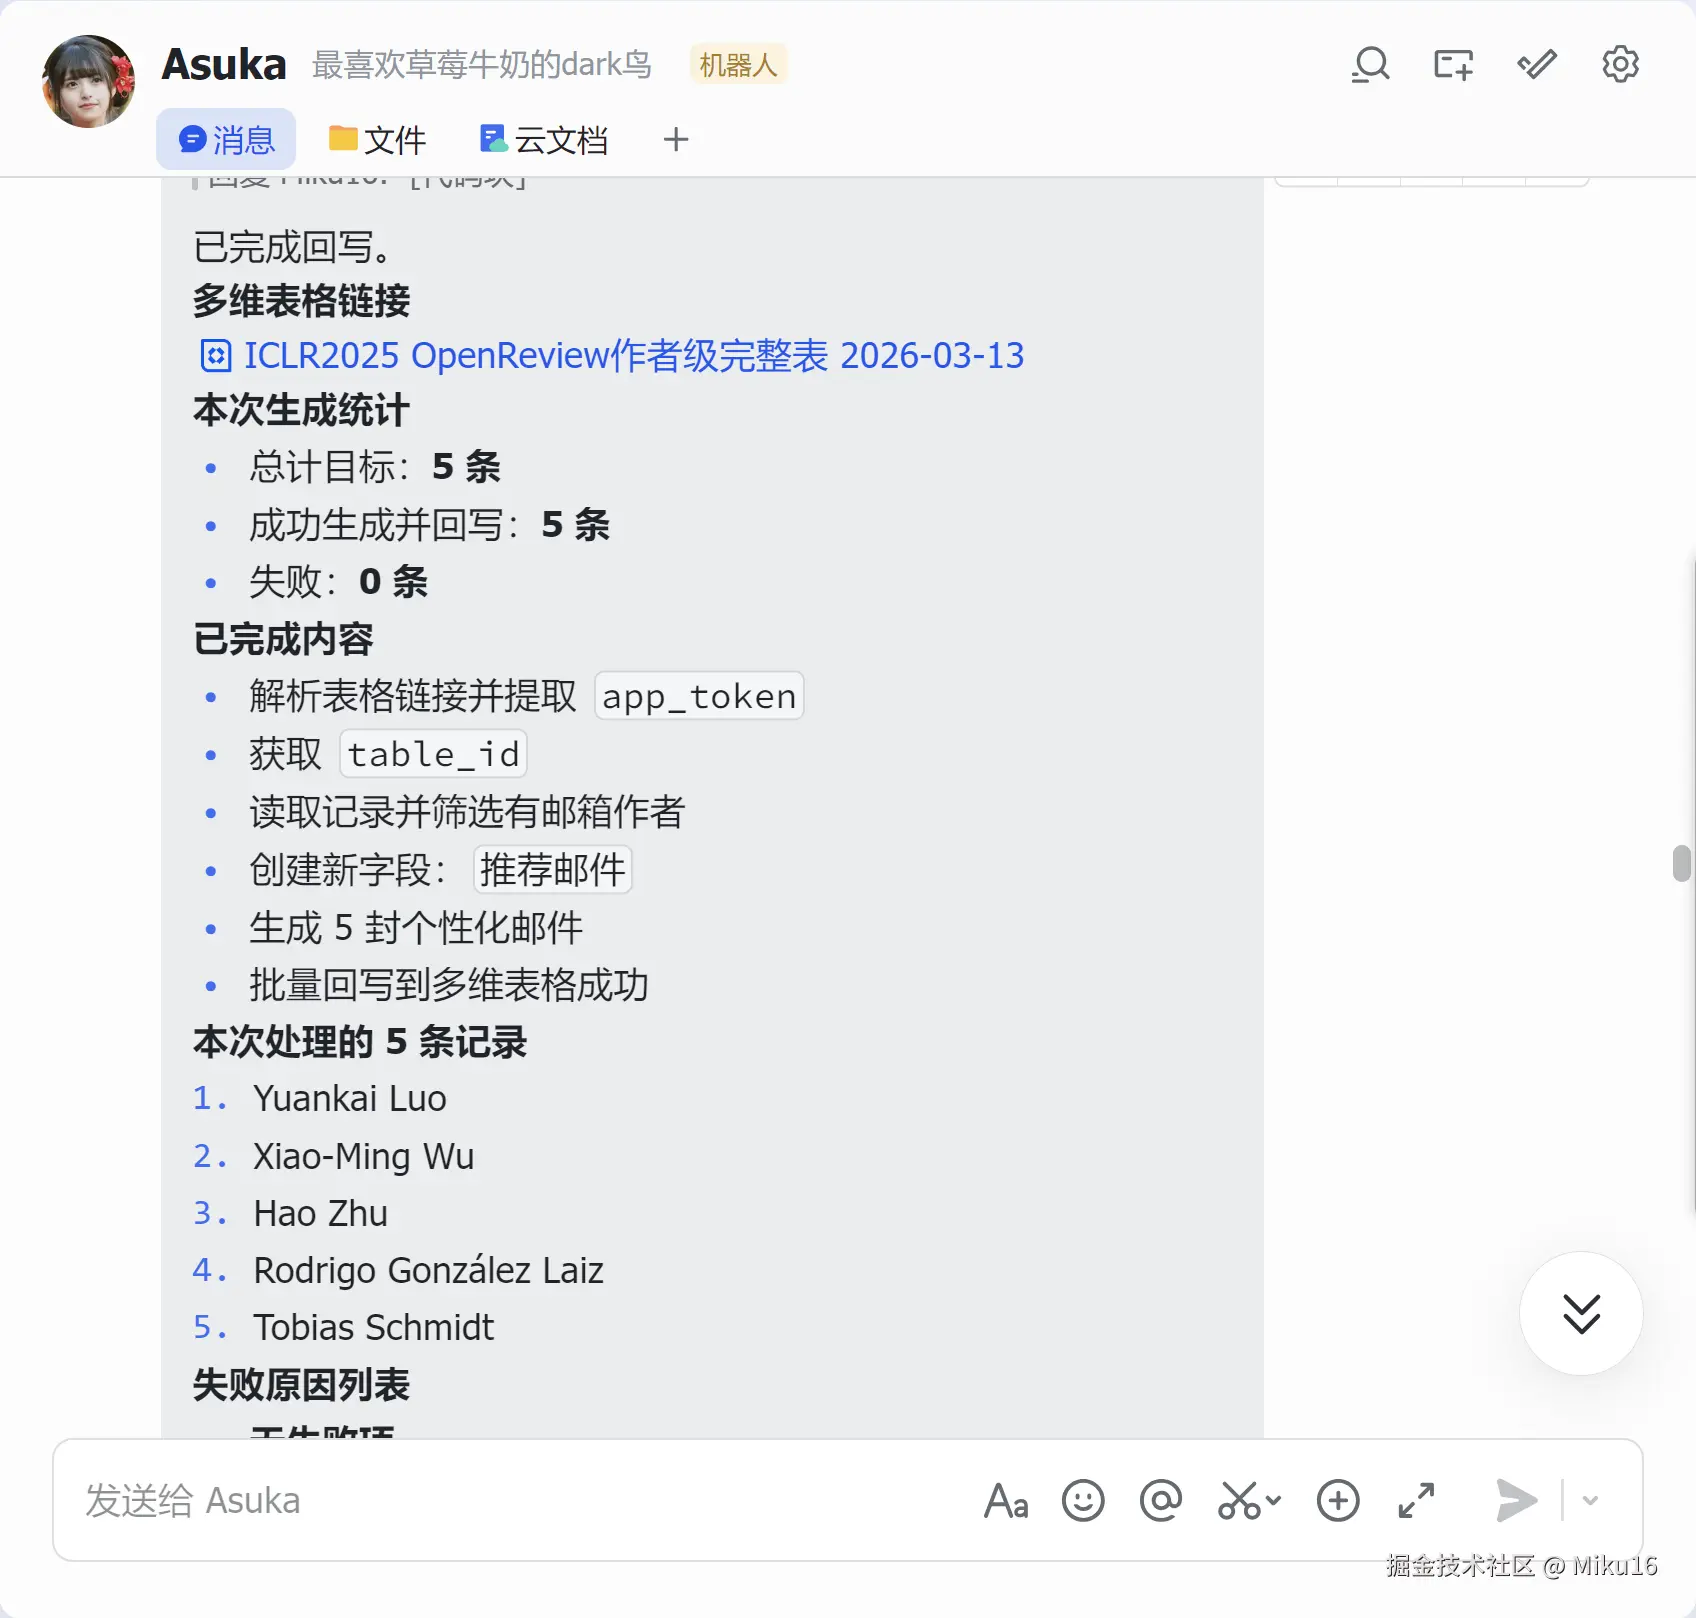The height and width of the screenshot is (1618, 1696).
Task: Switch to the 文件 tab
Action: pos(377,140)
